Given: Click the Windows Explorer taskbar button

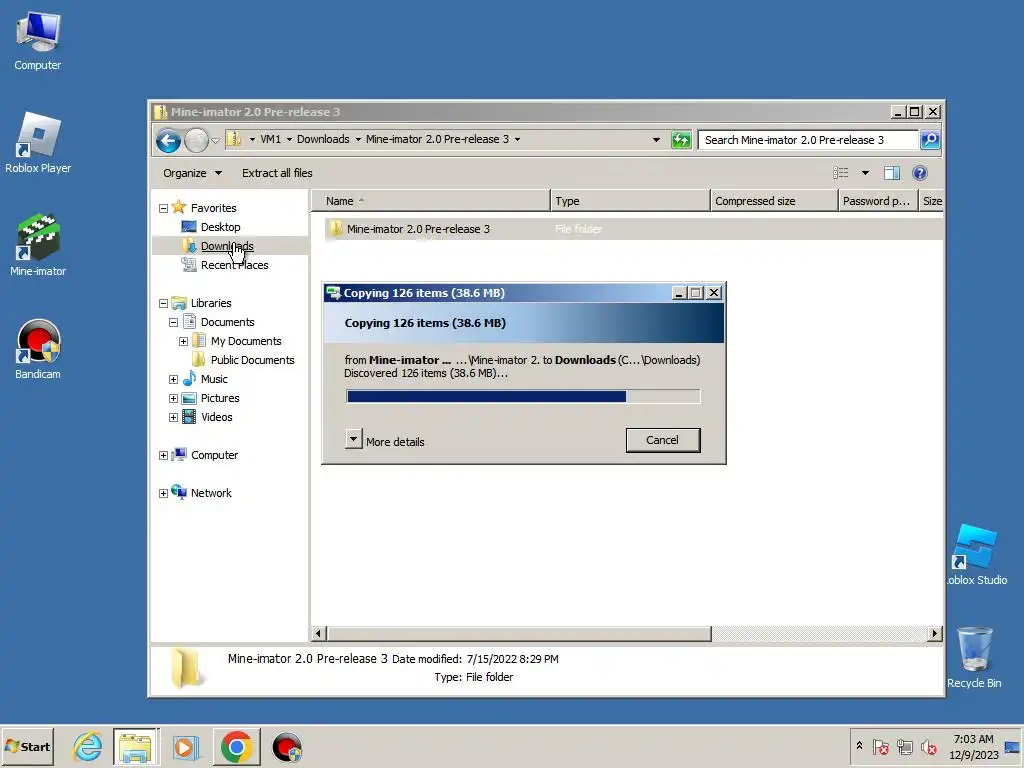Looking at the screenshot, I should coord(135,746).
